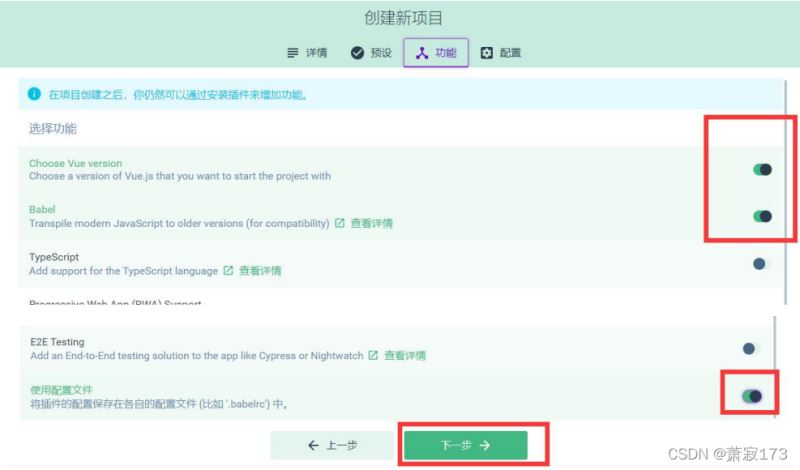Toggle the 使用配置文件 switch
Image resolution: width=800 pixels, height=470 pixels.
752,396
